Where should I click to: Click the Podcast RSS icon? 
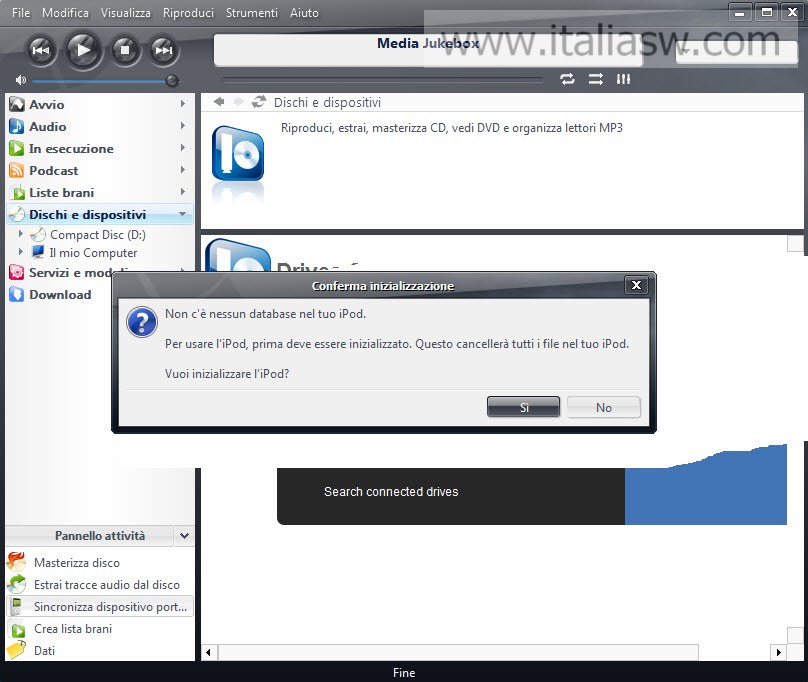16,171
